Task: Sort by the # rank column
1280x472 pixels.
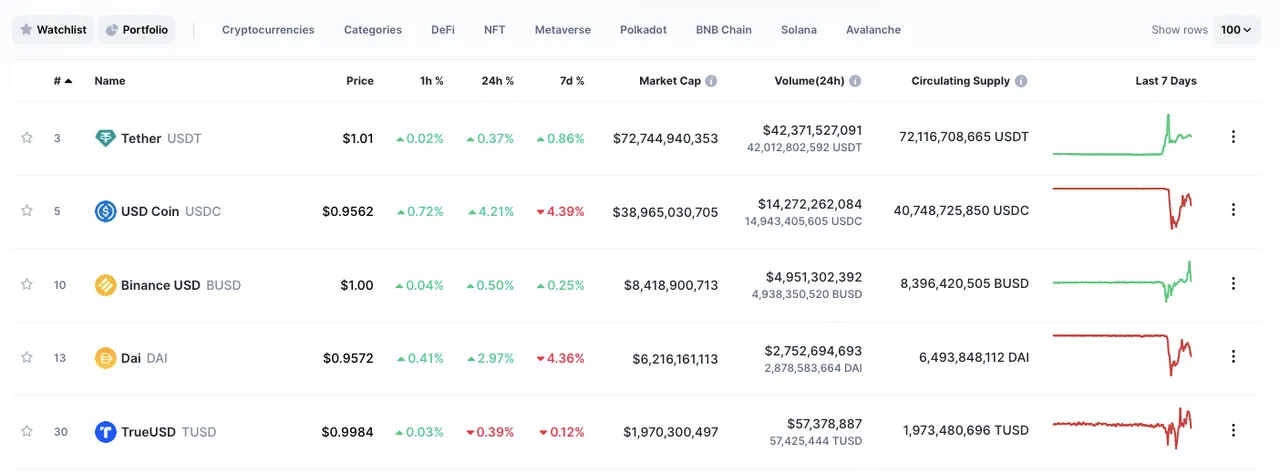Action: pyautogui.click(x=63, y=81)
